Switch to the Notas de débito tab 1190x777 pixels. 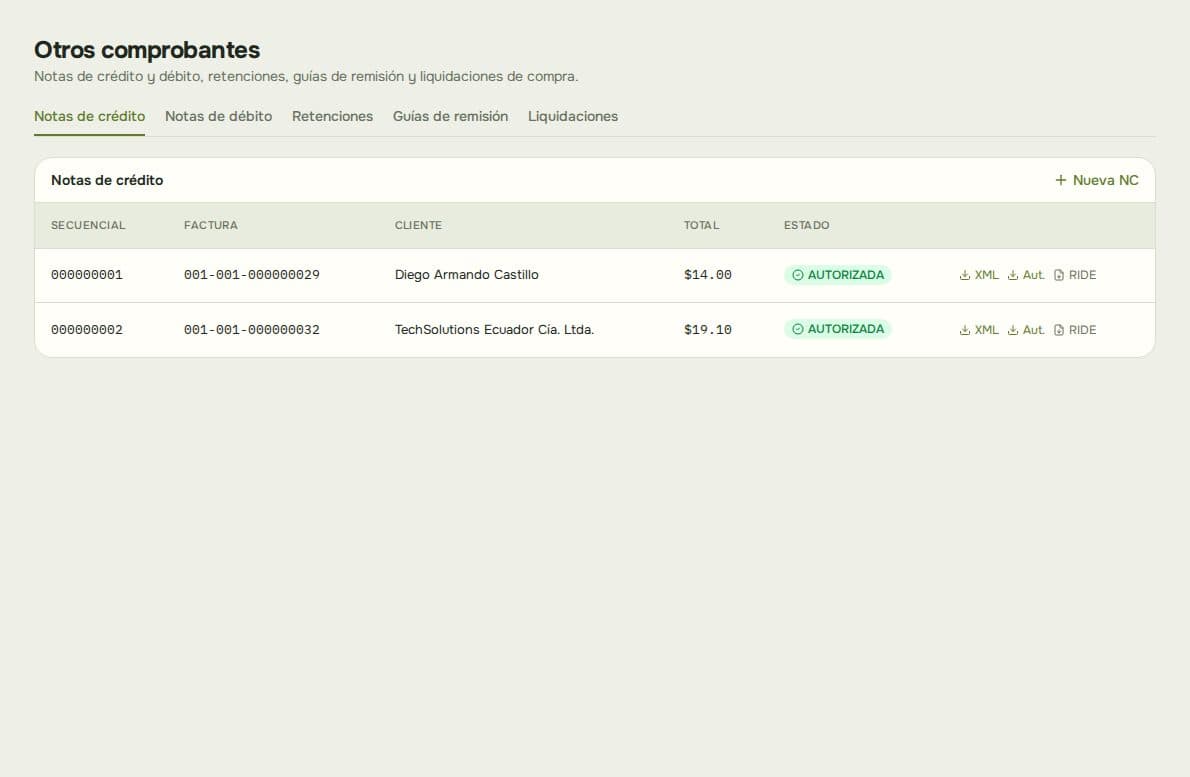click(219, 116)
